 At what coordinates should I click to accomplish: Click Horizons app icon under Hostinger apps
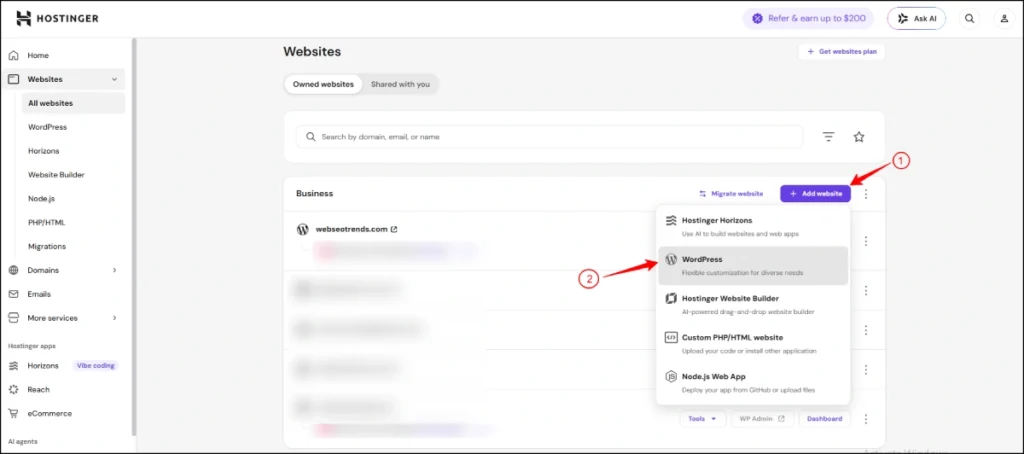[14, 366]
